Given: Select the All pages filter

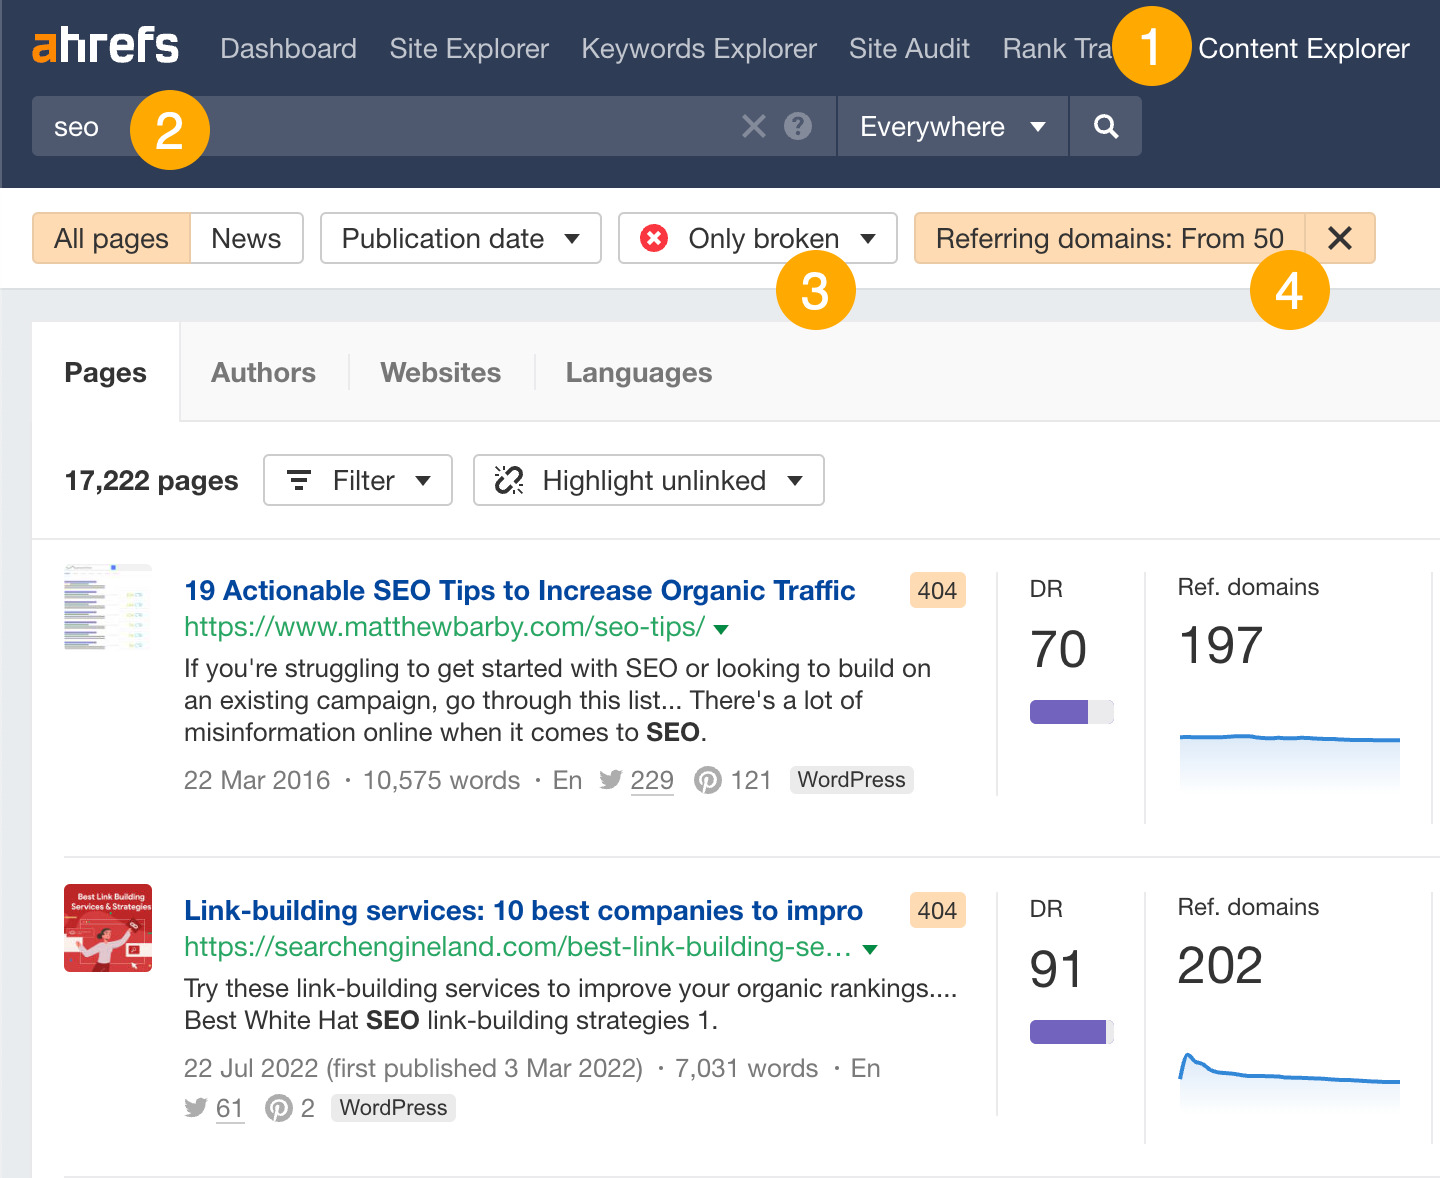Looking at the screenshot, I should coord(110,238).
